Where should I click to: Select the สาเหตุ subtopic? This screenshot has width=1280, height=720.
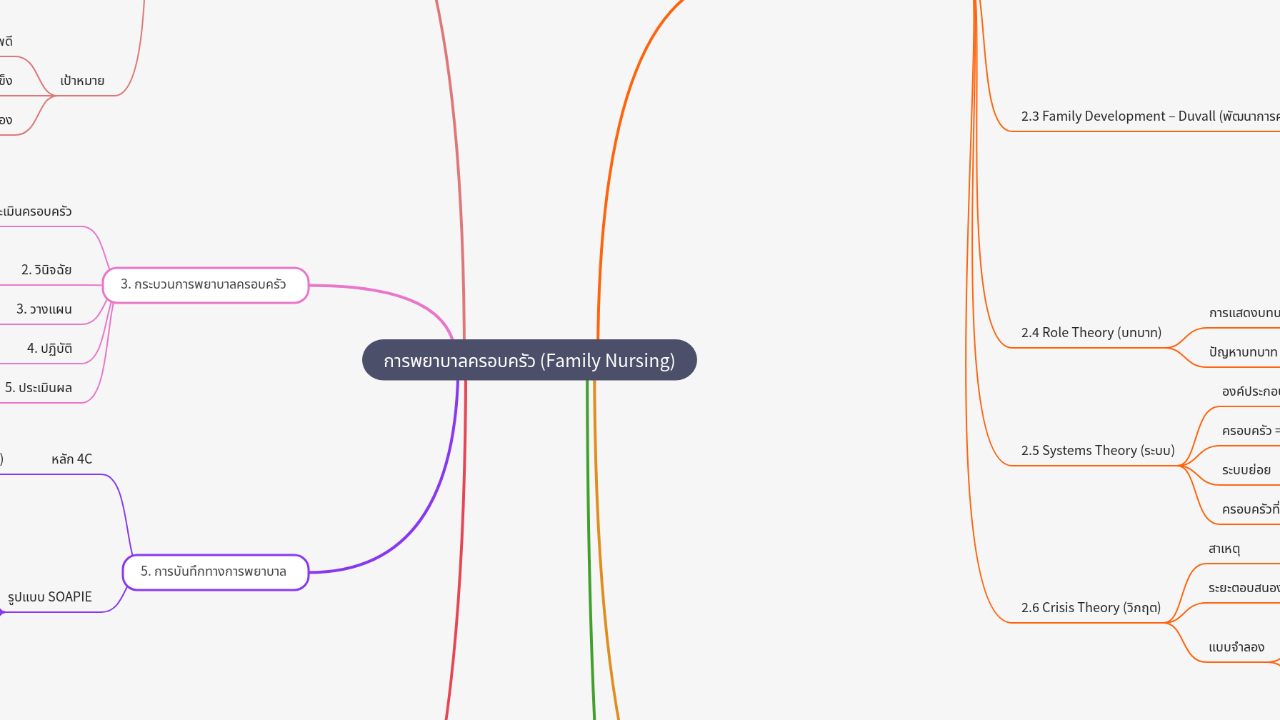click(1224, 549)
